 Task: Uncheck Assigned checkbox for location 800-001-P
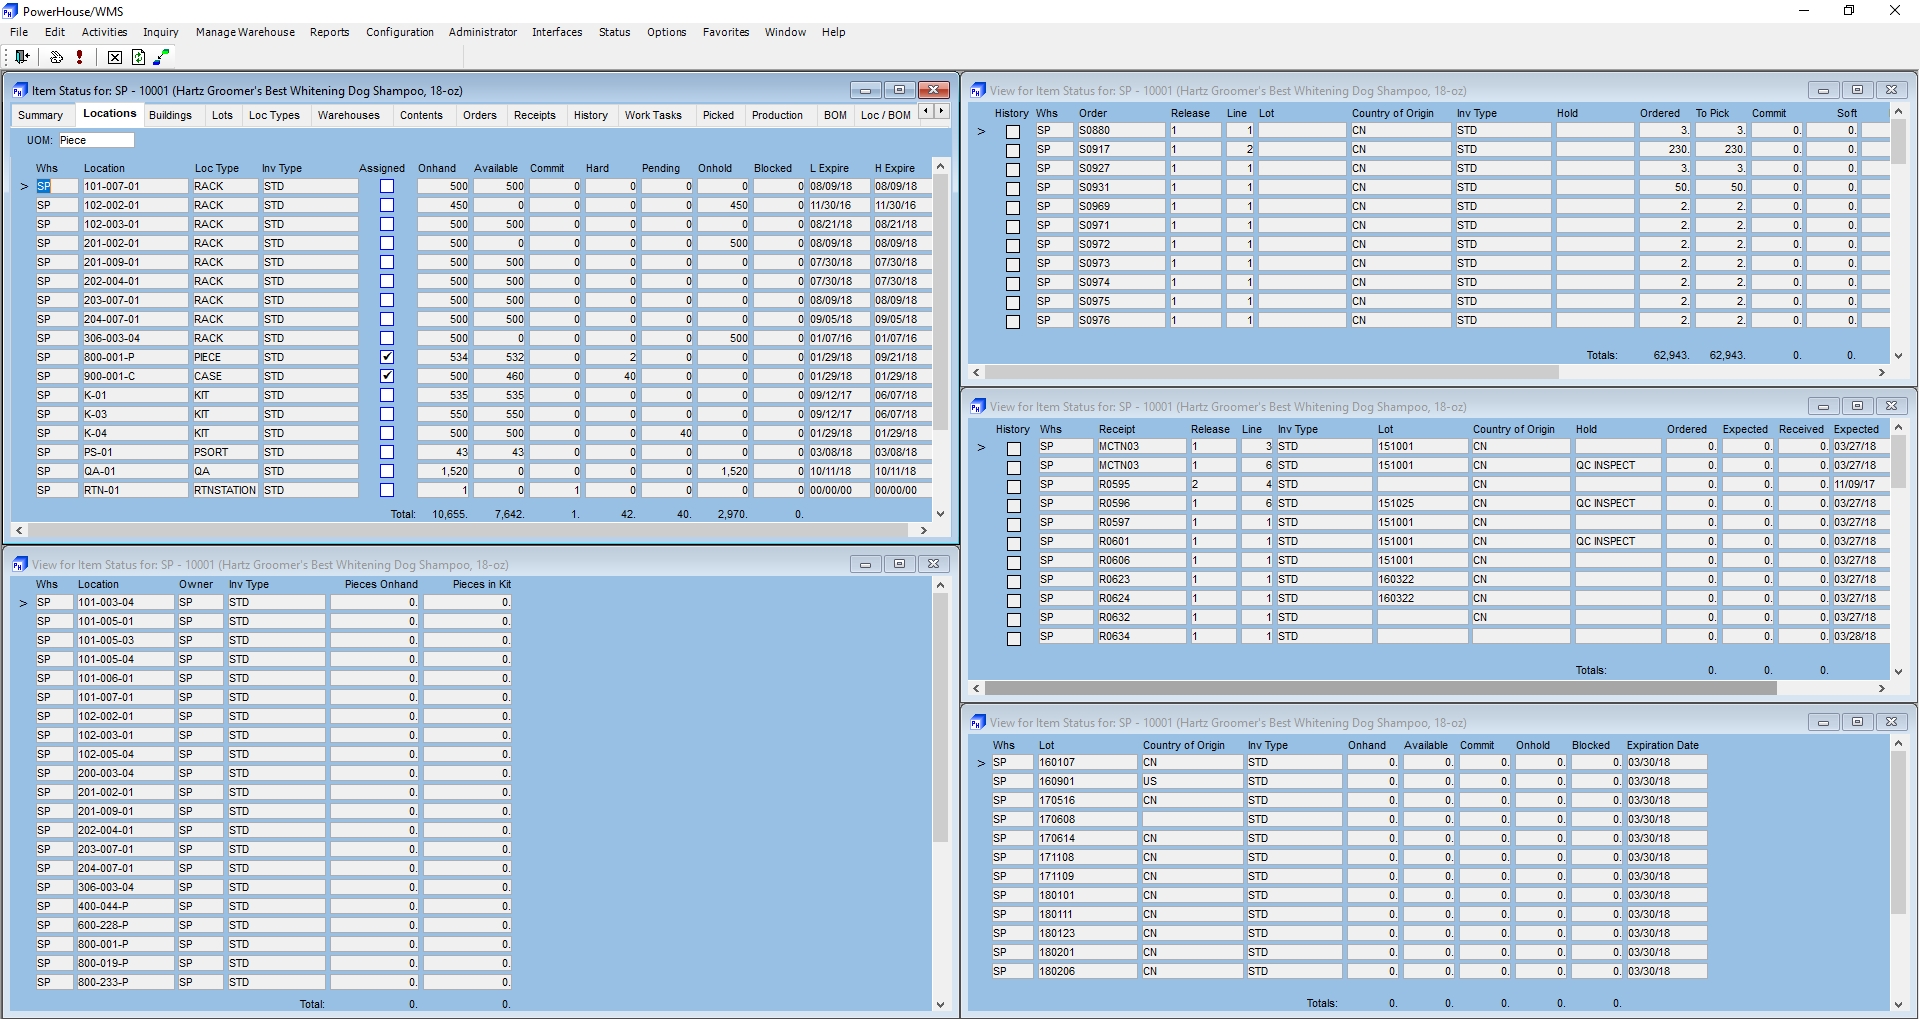click(x=387, y=357)
